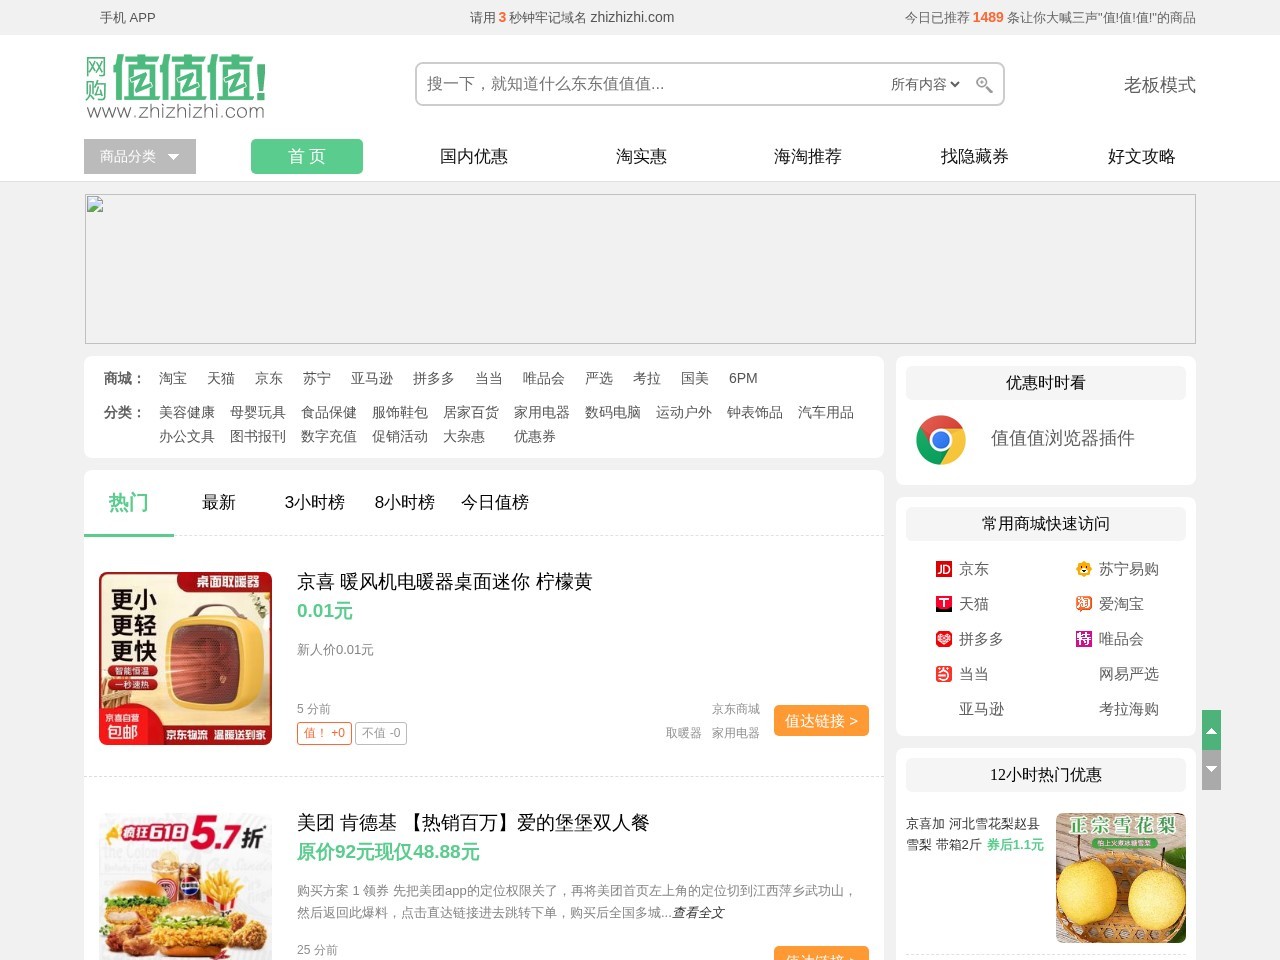Screen dimensions: 1280x960
Task: Select the 拼多多 heart icon
Action: [x=944, y=639]
